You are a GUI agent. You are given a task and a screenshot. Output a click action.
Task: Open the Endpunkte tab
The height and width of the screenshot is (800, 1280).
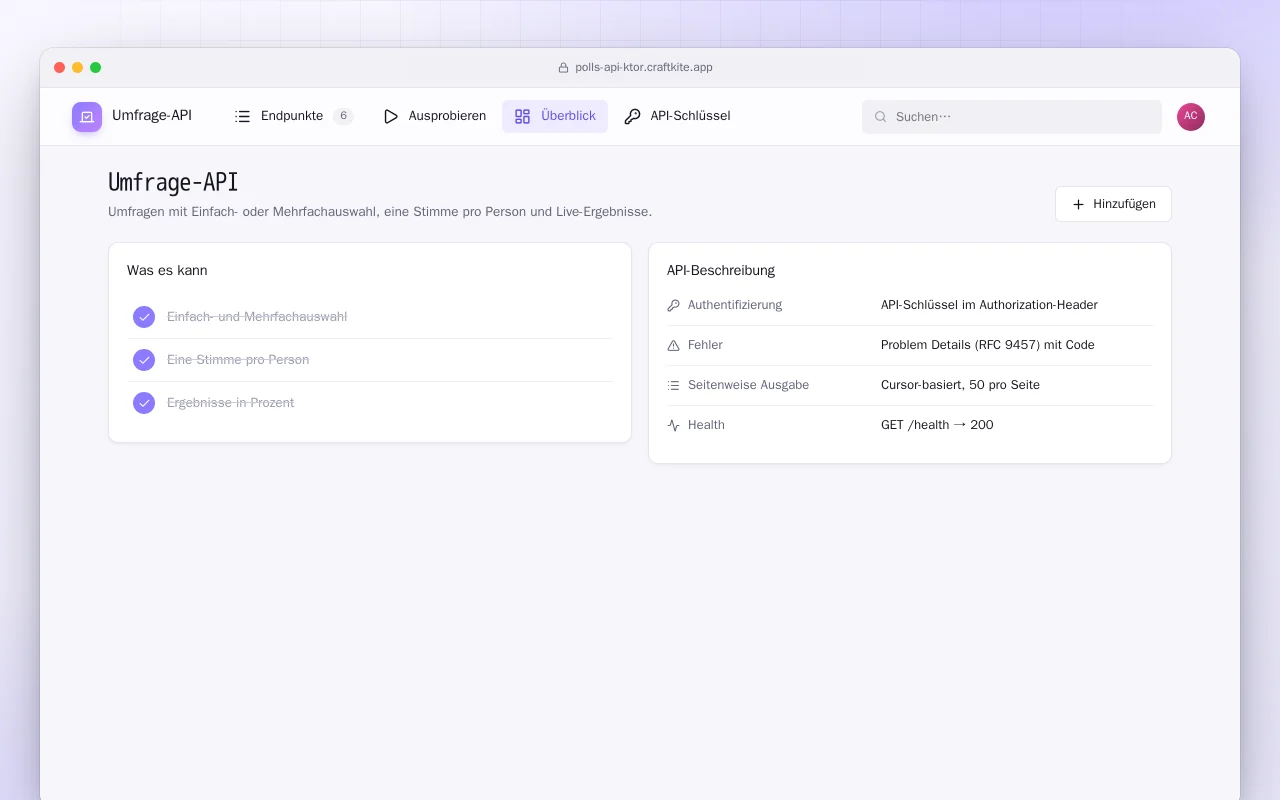pyautogui.click(x=294, y=116)
